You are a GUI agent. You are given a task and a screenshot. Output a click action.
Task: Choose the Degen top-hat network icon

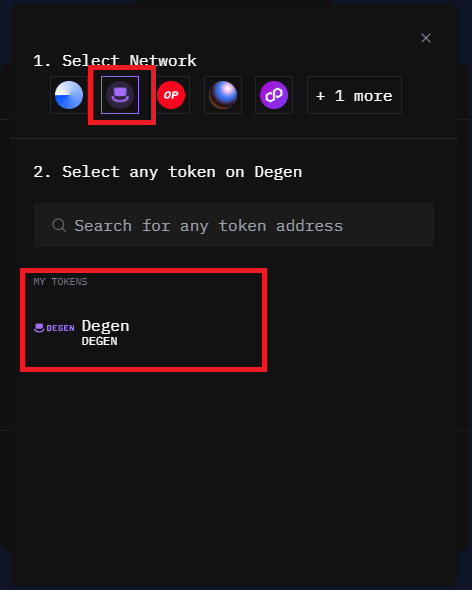coord(120,95)
